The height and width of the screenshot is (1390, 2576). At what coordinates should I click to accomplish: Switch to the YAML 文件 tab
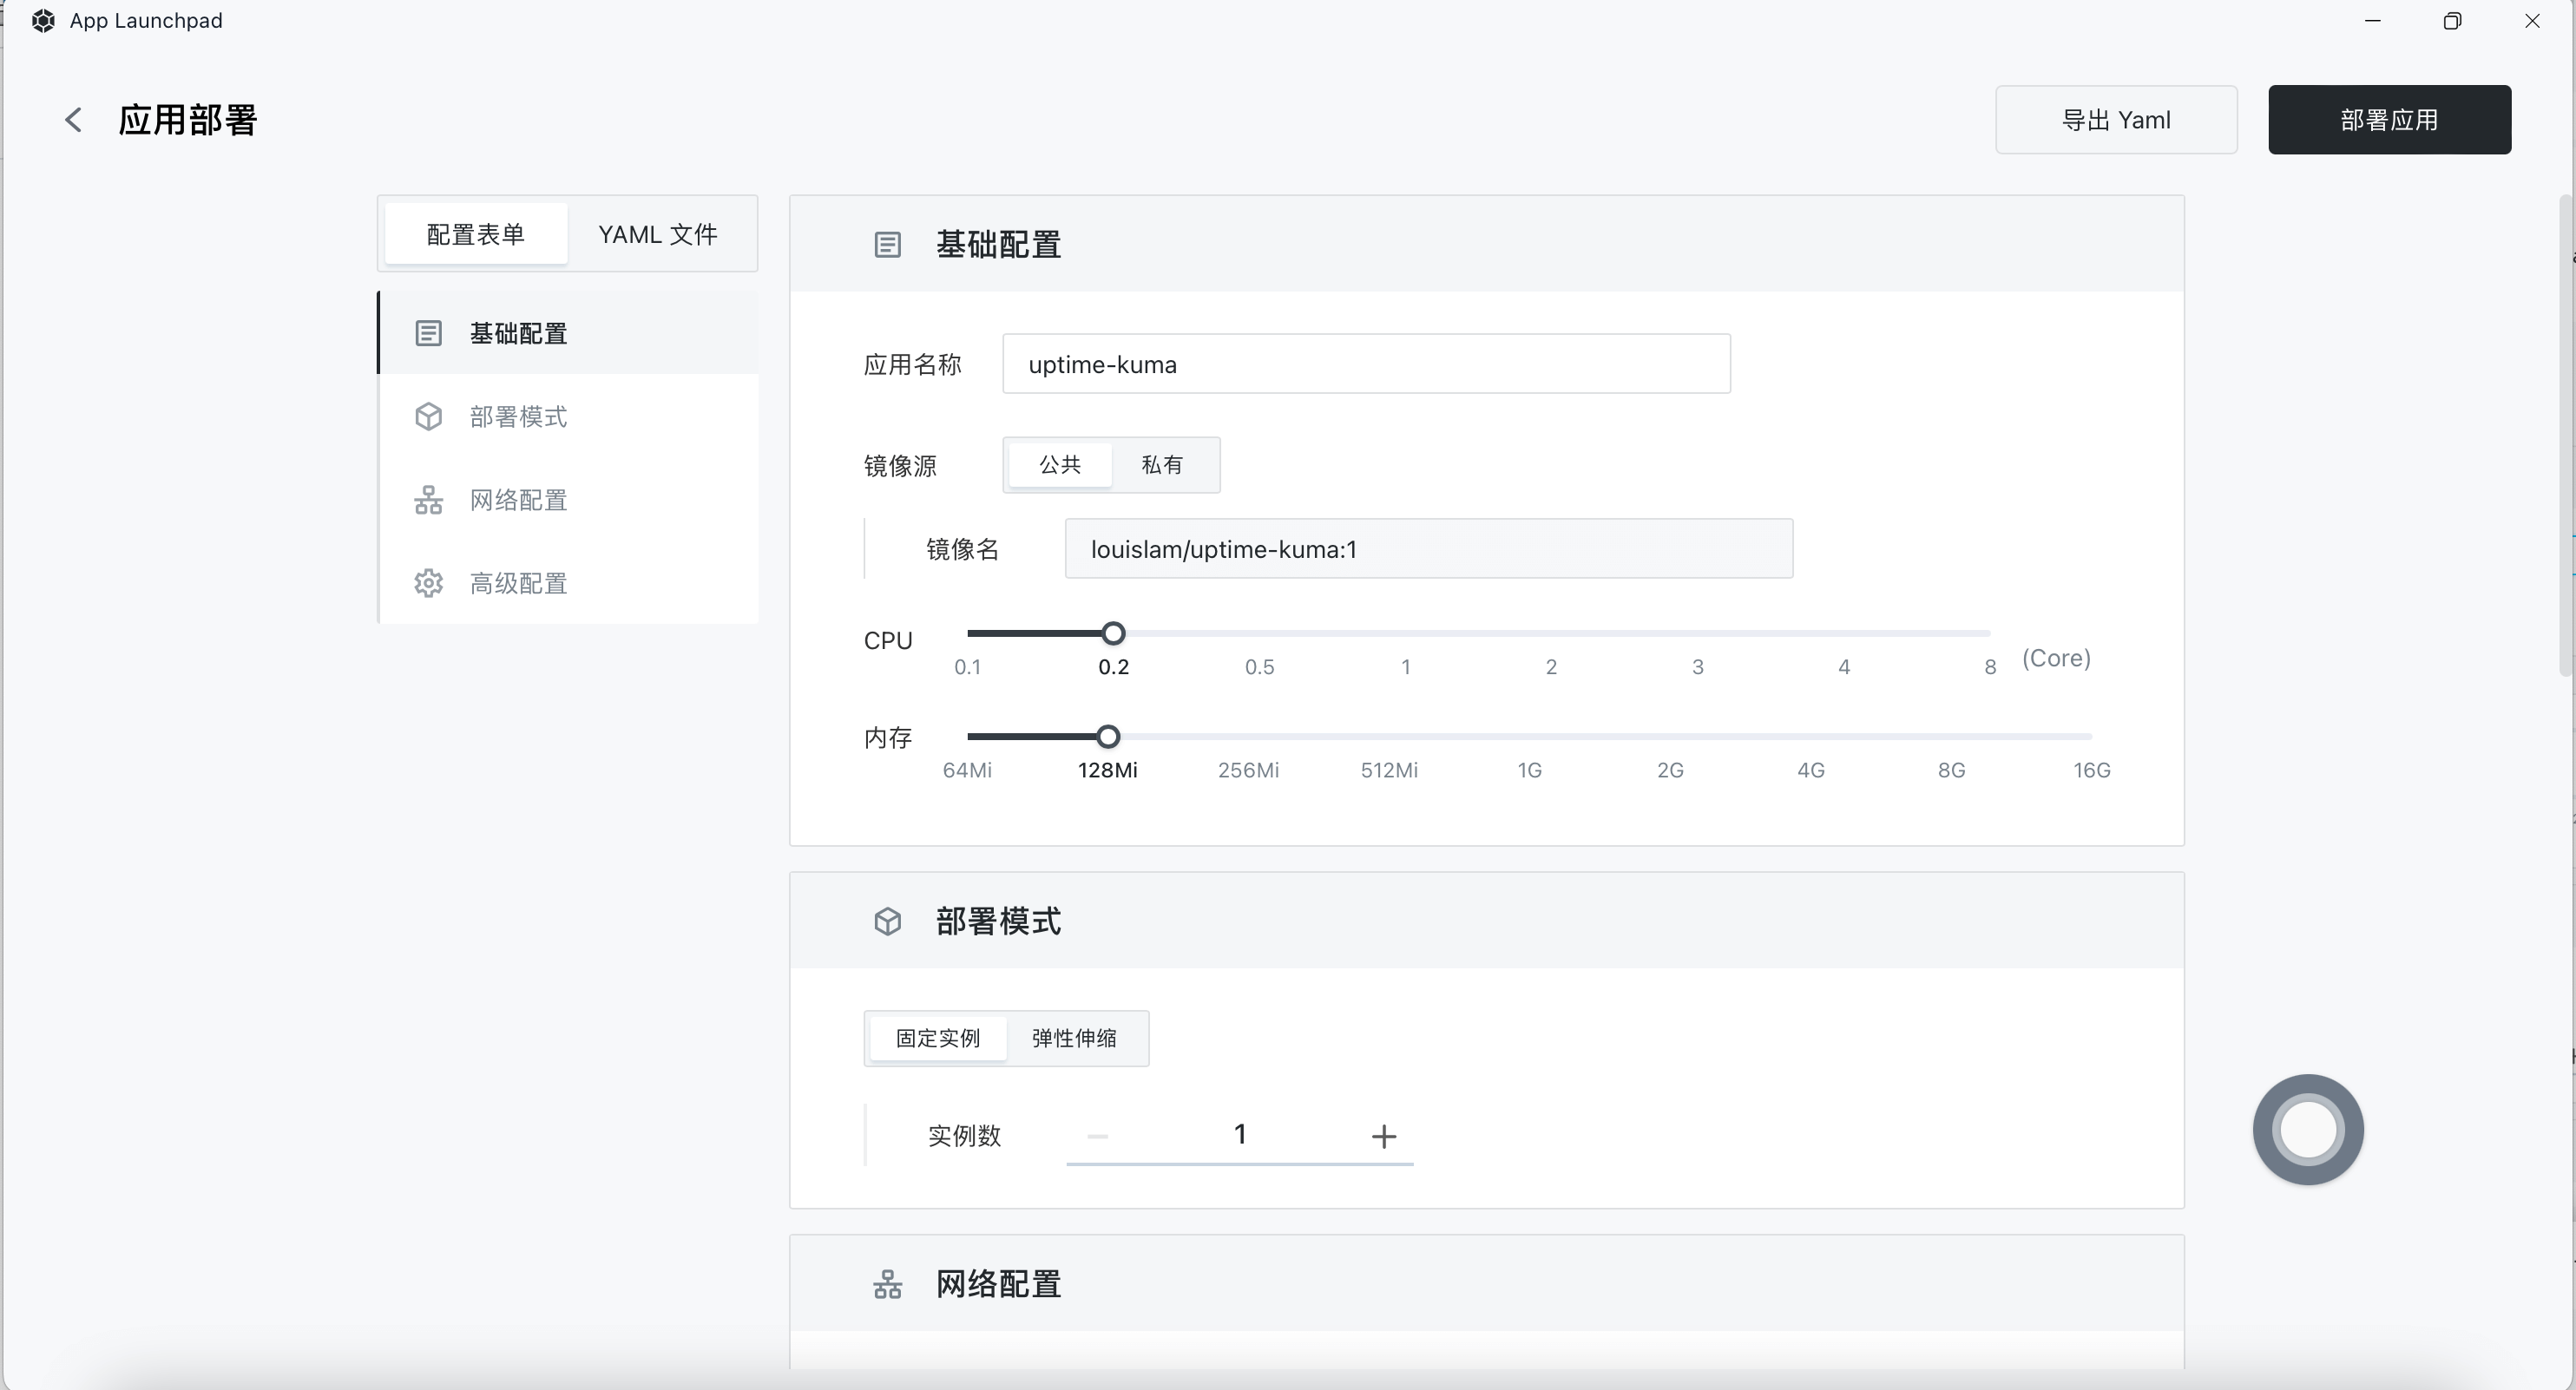(657, 234)
